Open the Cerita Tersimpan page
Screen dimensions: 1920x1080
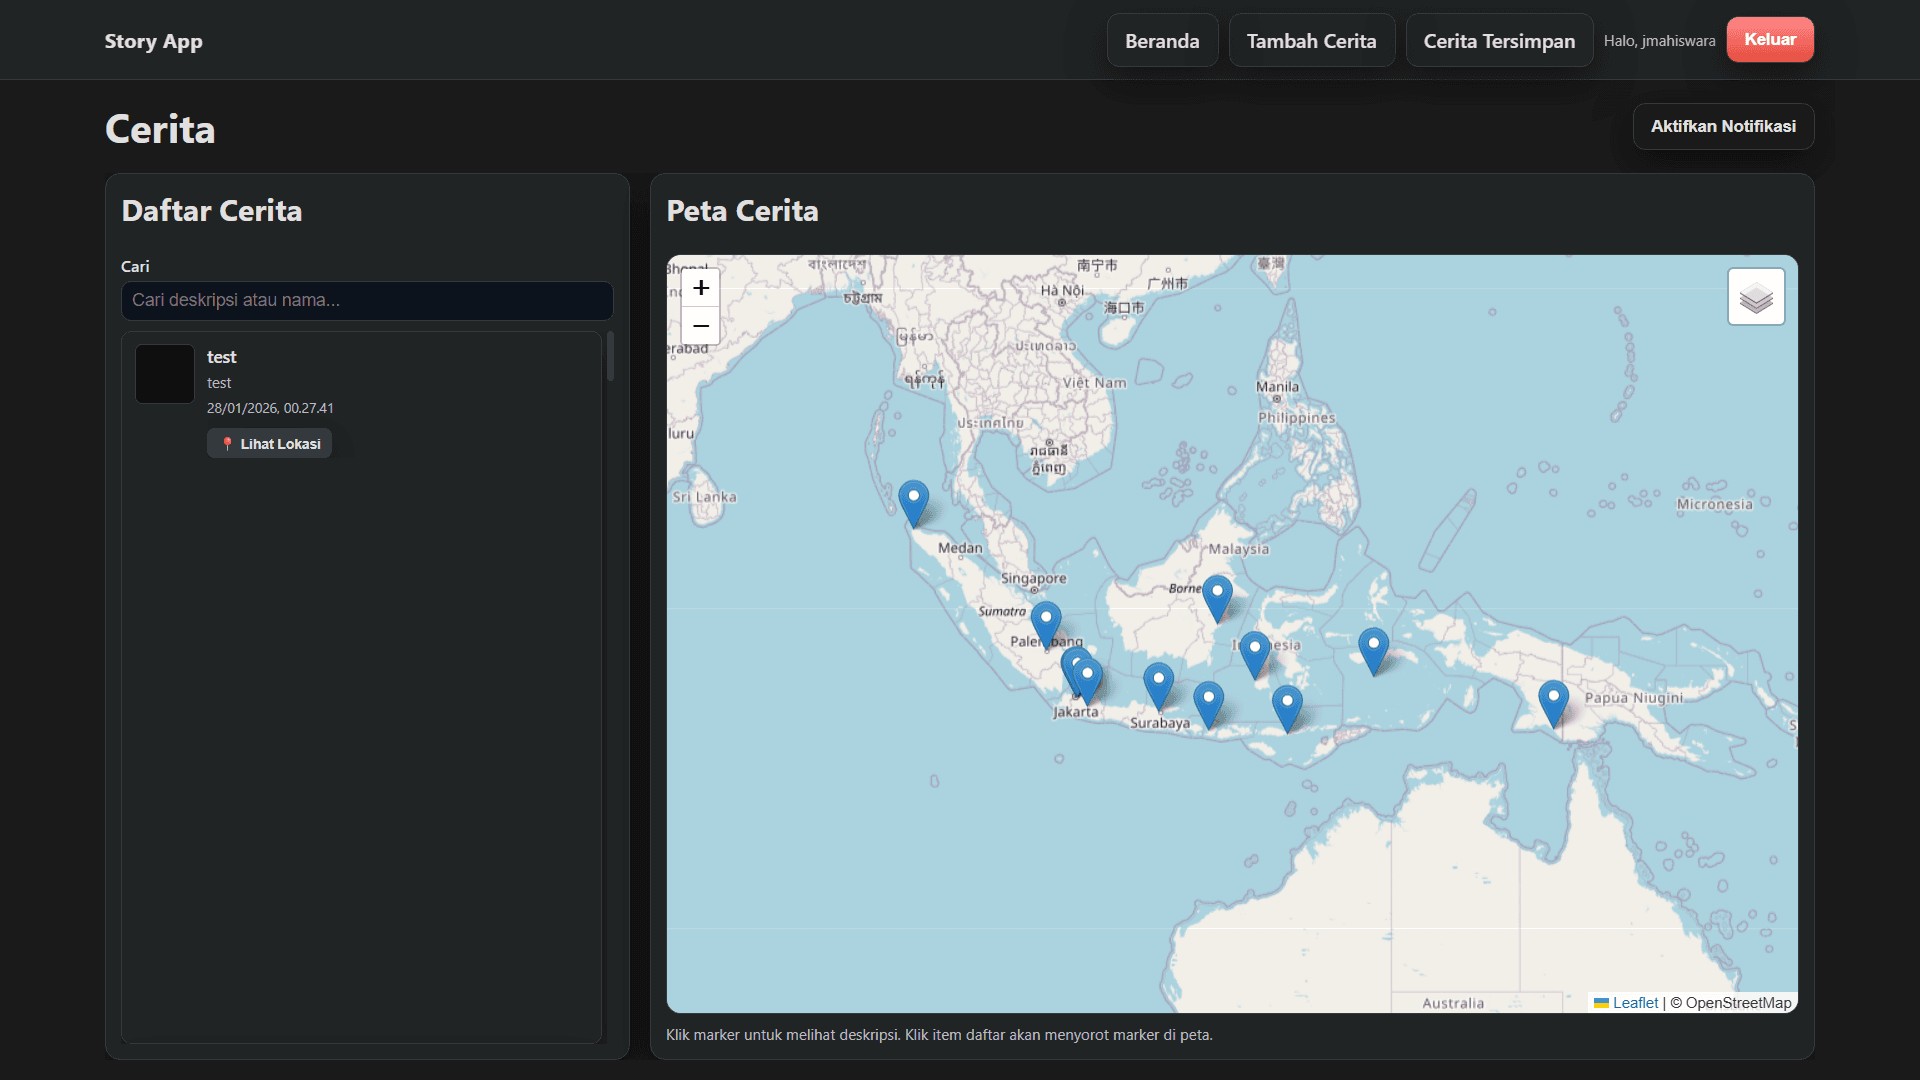click(x=1499, y=41)
